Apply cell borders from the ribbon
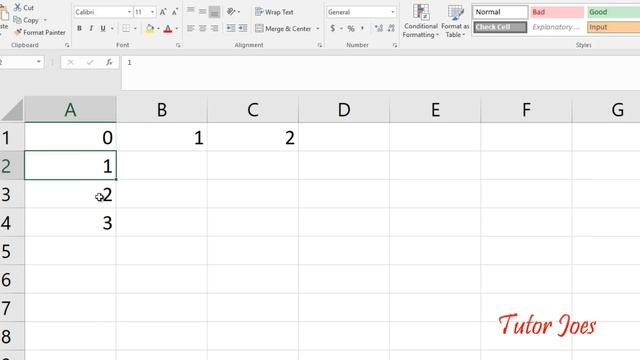Viewport: 640px width, 360px height. click(x=126, y=28)
